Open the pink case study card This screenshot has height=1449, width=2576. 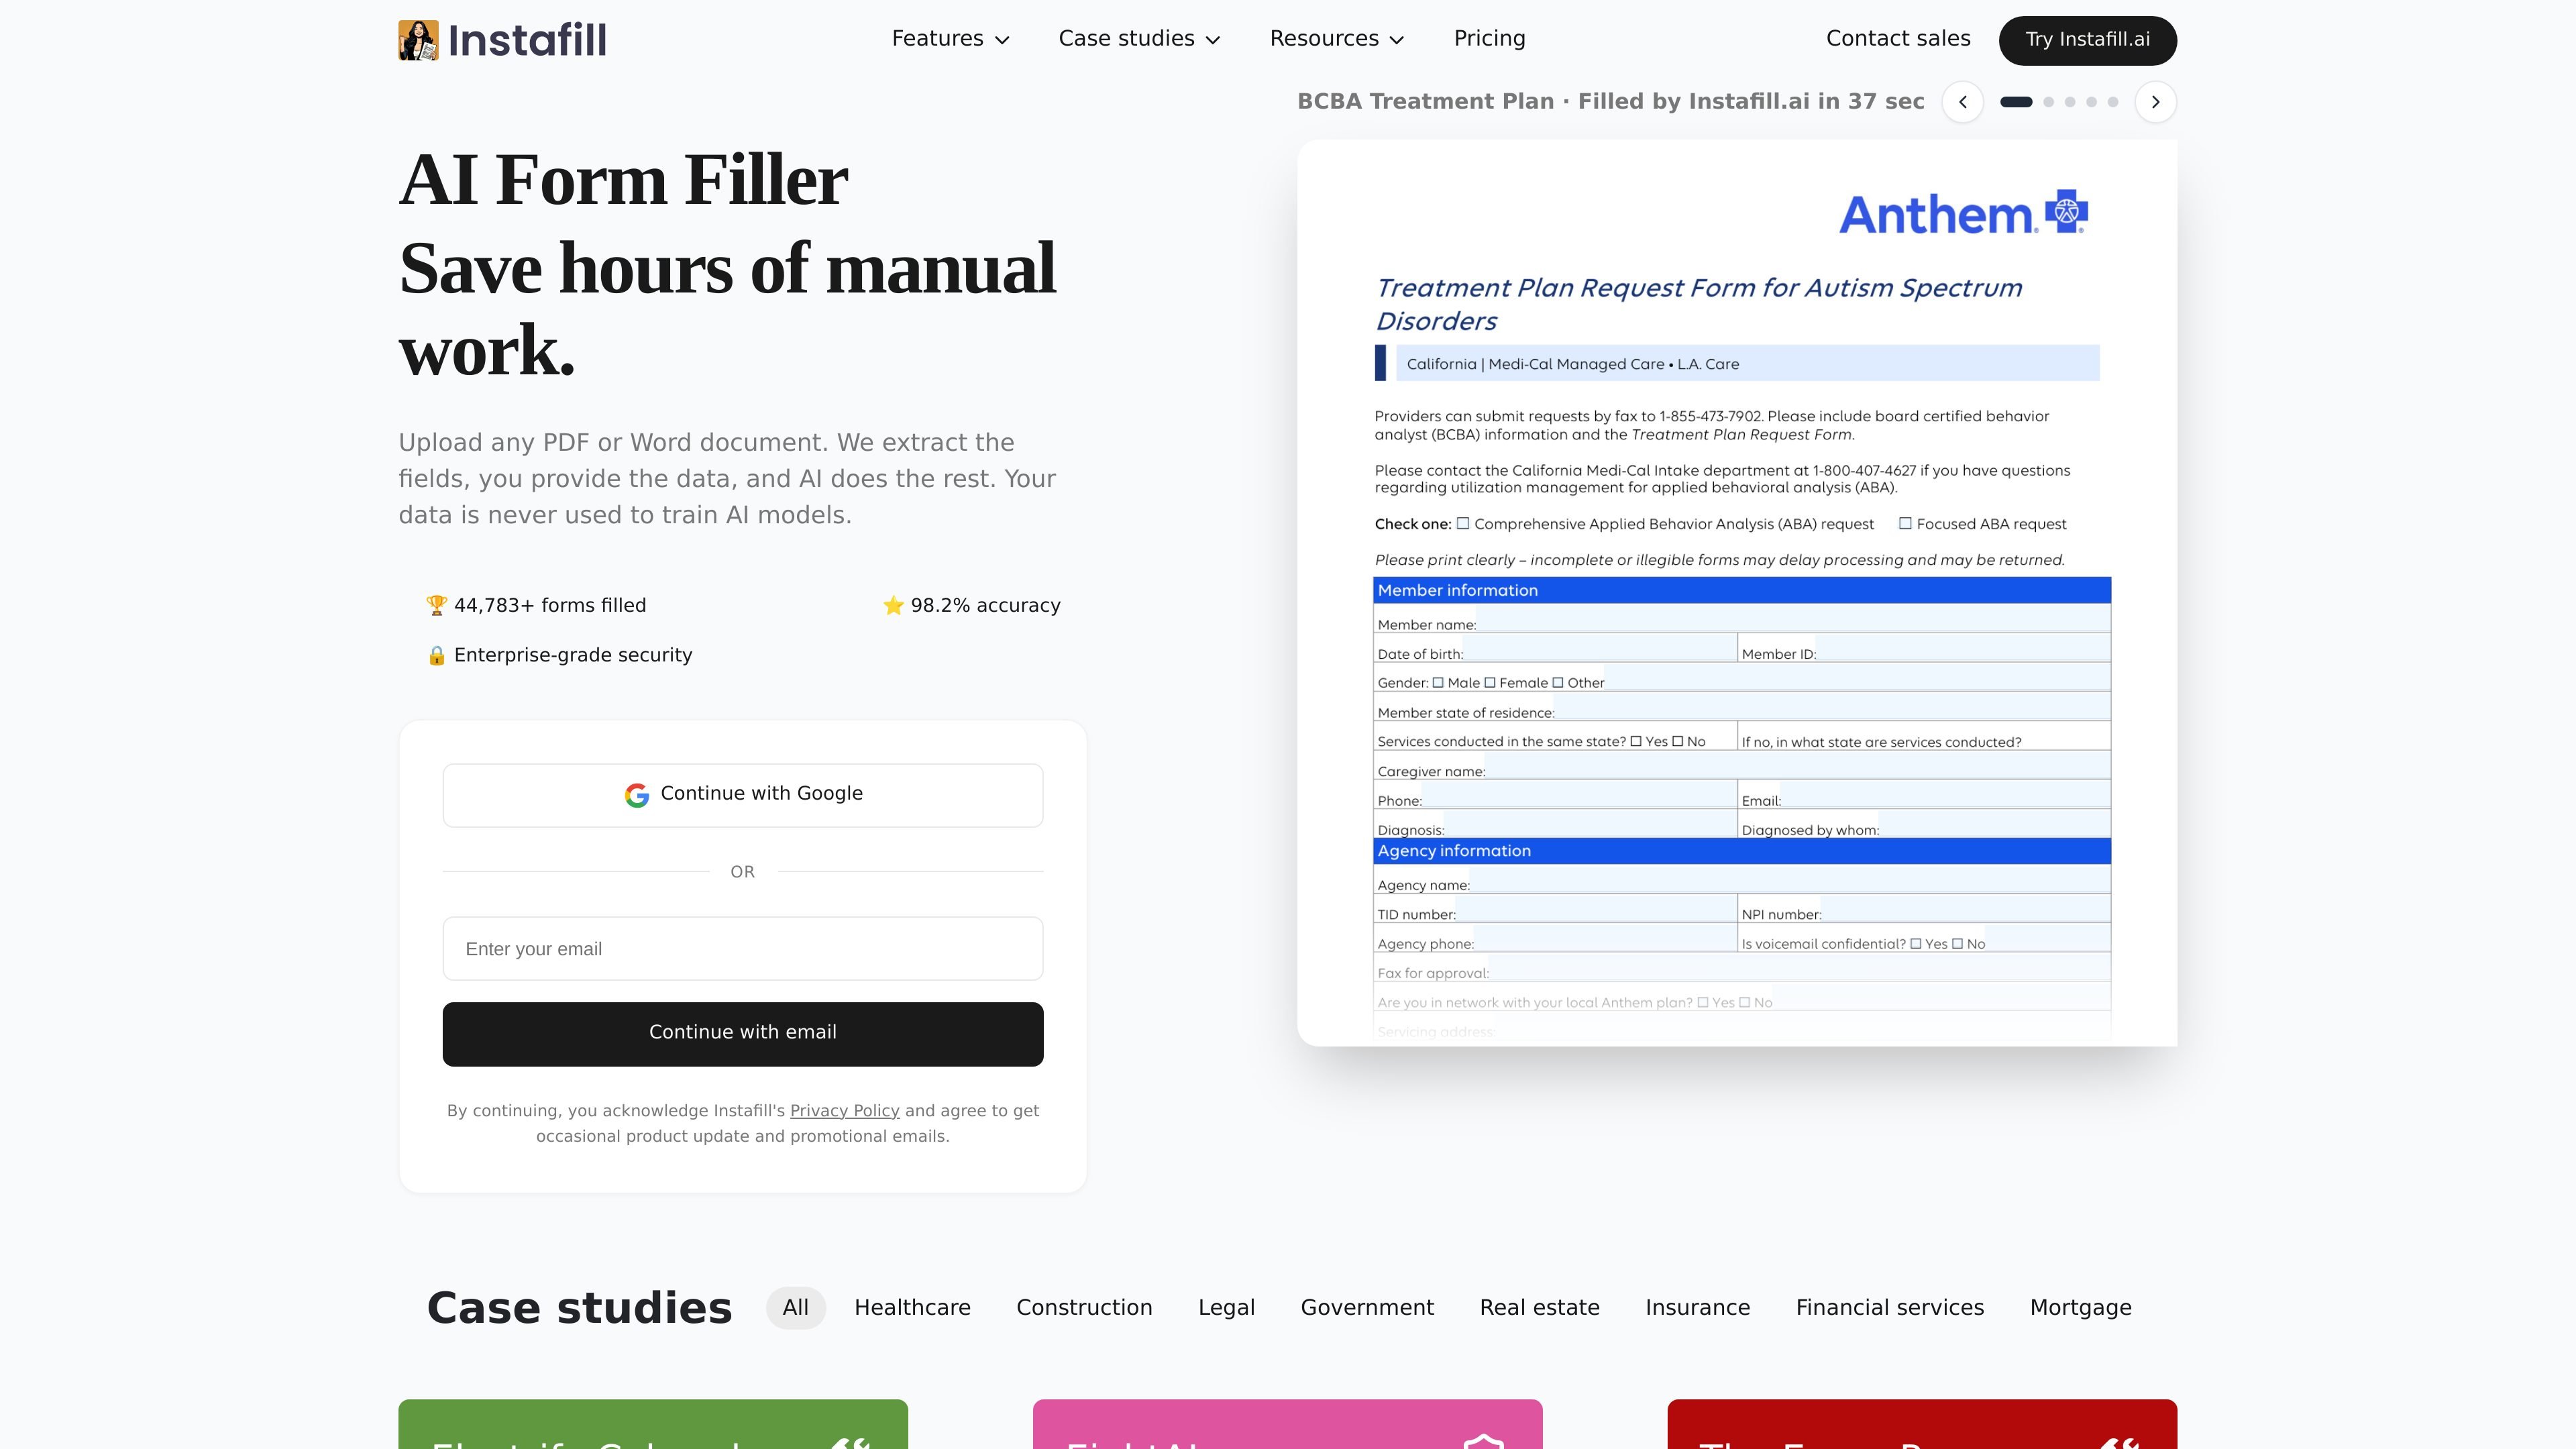click(x=1287, y=1424)
